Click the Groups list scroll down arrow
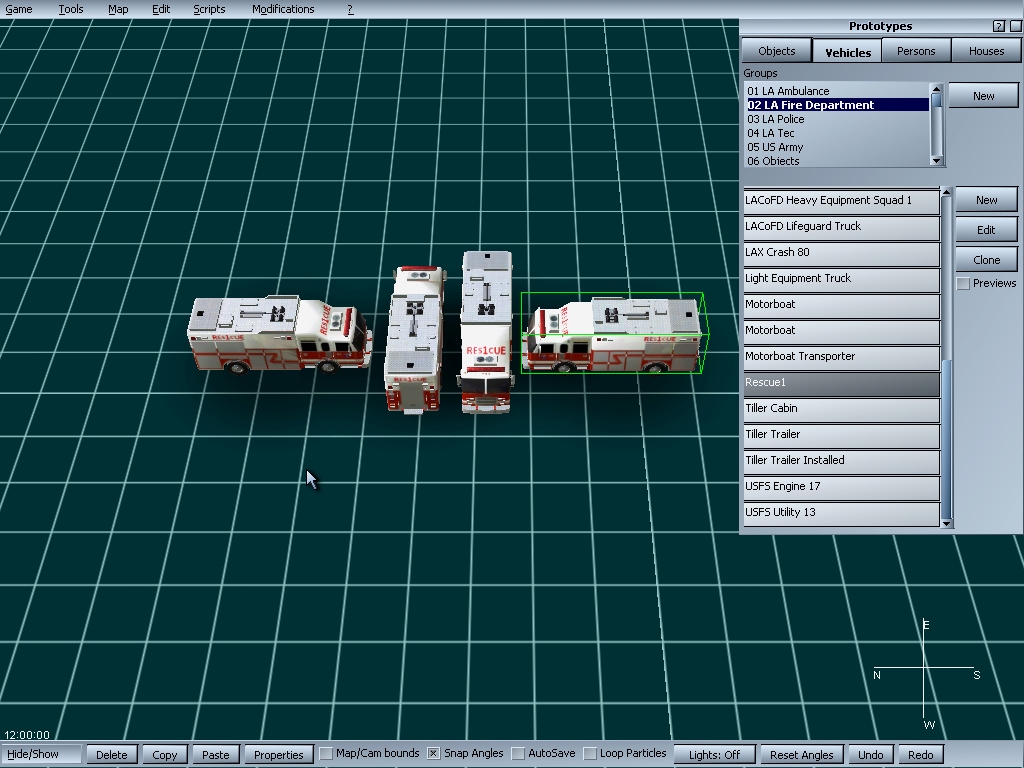1024x768 pixels. pos(936,161)
